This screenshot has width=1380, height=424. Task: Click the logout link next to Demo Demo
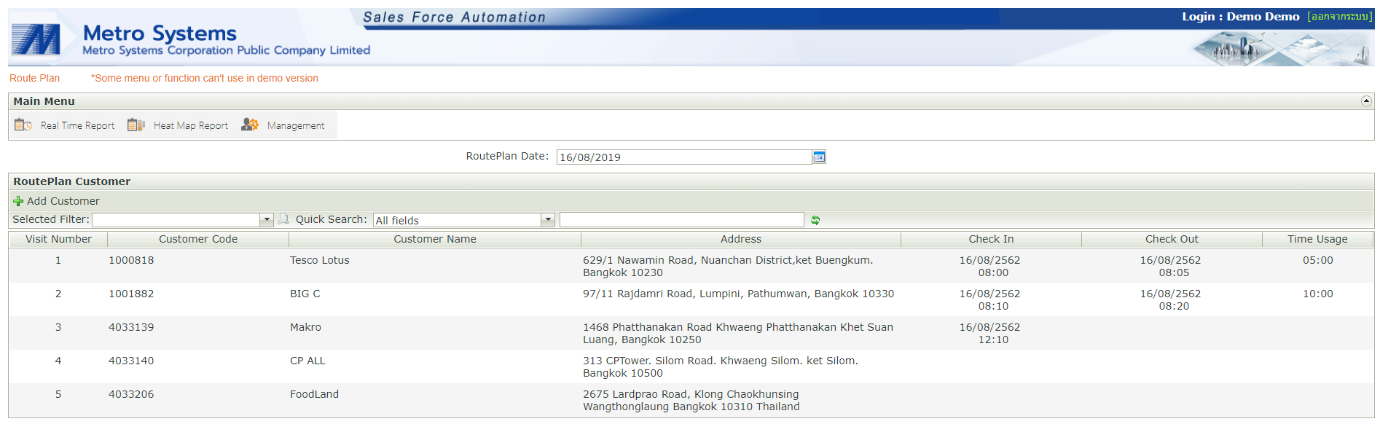pyautogui.click(x=1339, y=17)
